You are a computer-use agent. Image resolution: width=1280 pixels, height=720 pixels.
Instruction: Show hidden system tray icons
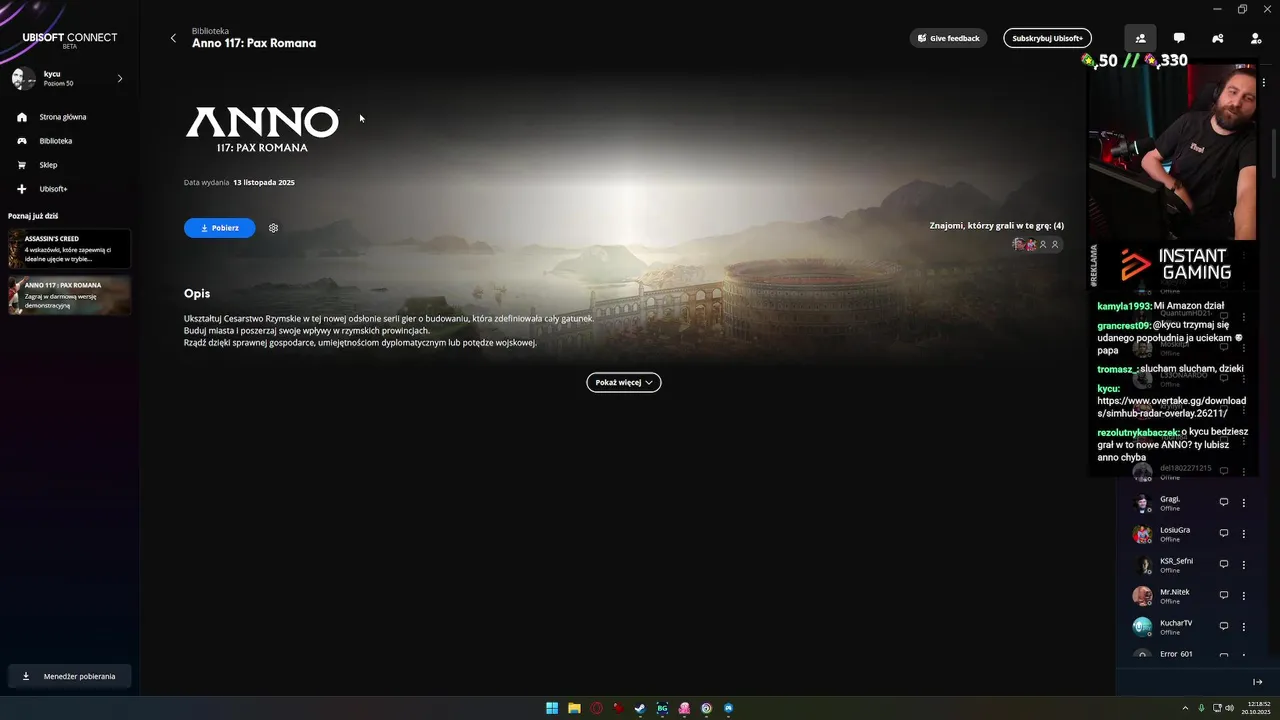[1187, 708]
